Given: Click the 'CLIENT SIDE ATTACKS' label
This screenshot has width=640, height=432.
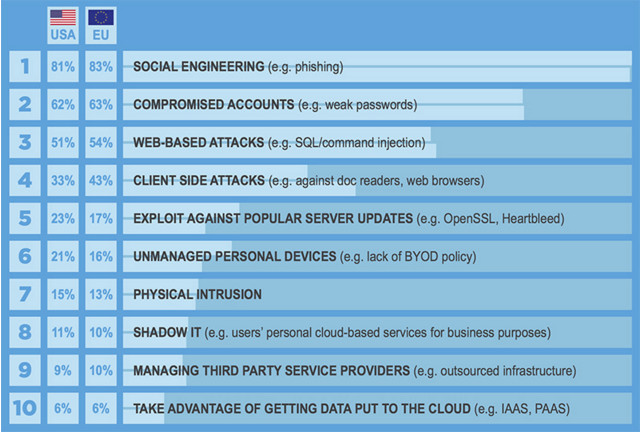Looking at the screenshot, I should point(199,180).
